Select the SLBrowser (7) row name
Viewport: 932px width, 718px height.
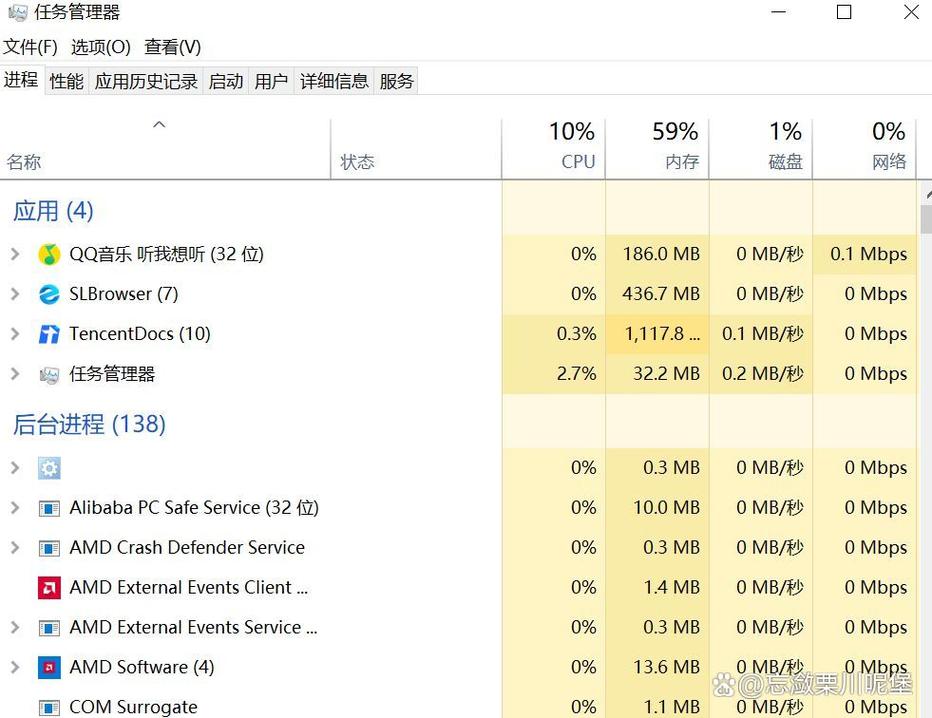coord(124,294)
